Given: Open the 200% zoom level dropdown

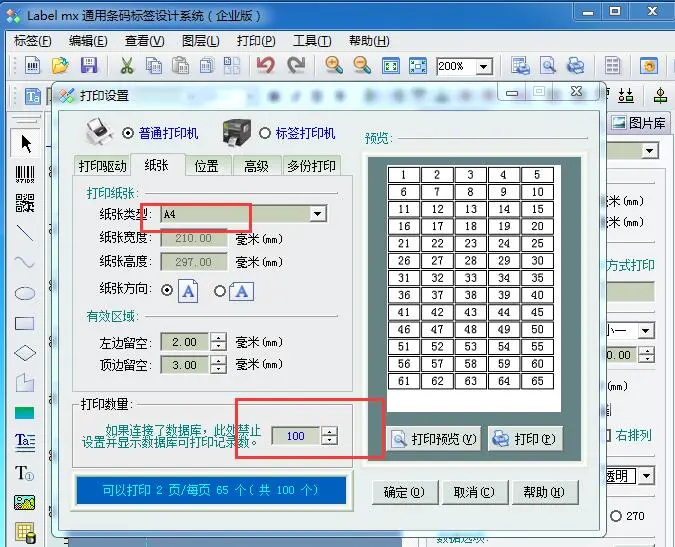Looking at the screenshot, I should pos(484,67).
